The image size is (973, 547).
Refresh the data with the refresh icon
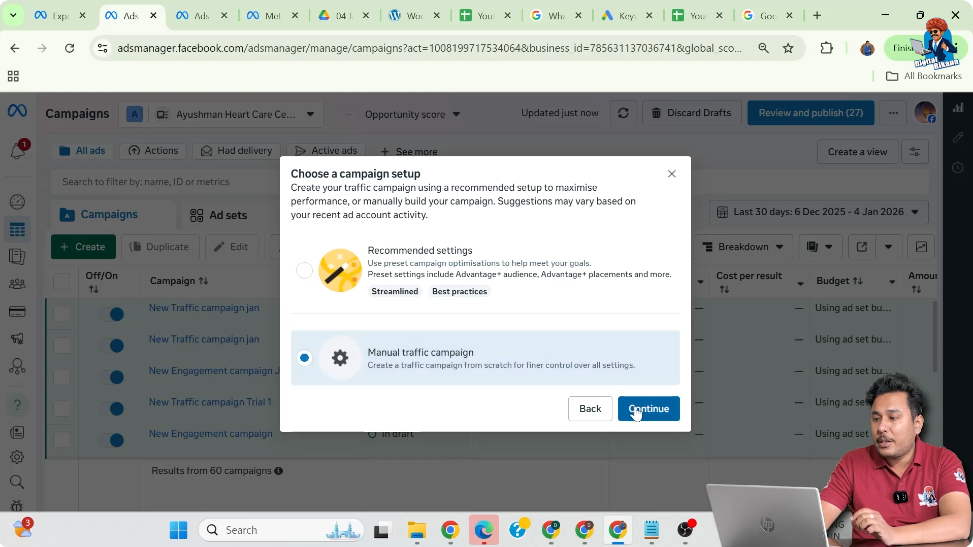pyautogui.click(x=623, y=113)
